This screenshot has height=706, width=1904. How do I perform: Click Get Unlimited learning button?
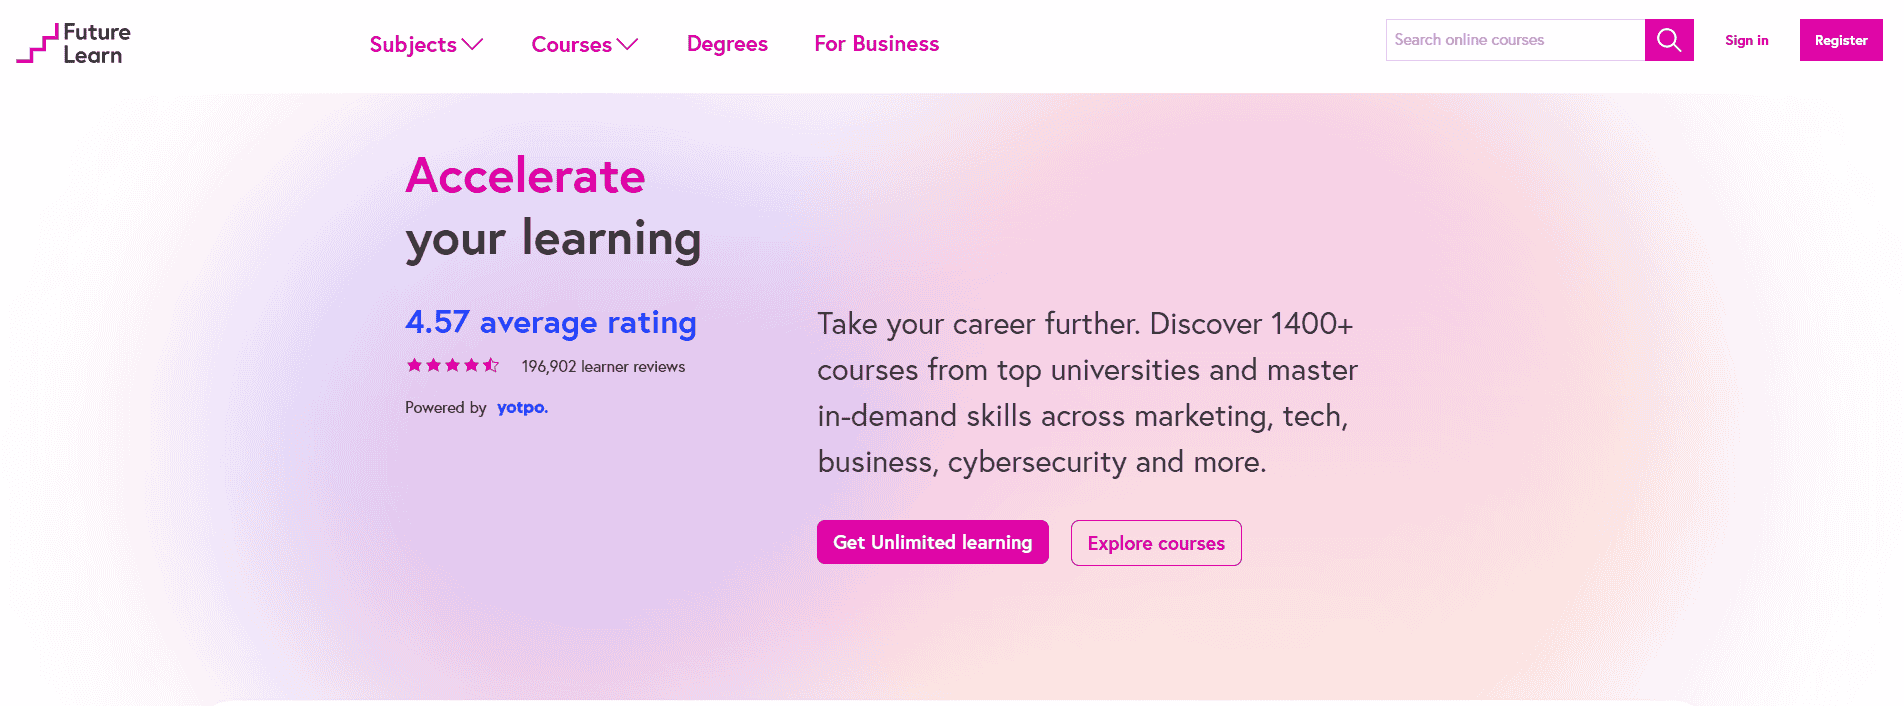coord(932,542)
